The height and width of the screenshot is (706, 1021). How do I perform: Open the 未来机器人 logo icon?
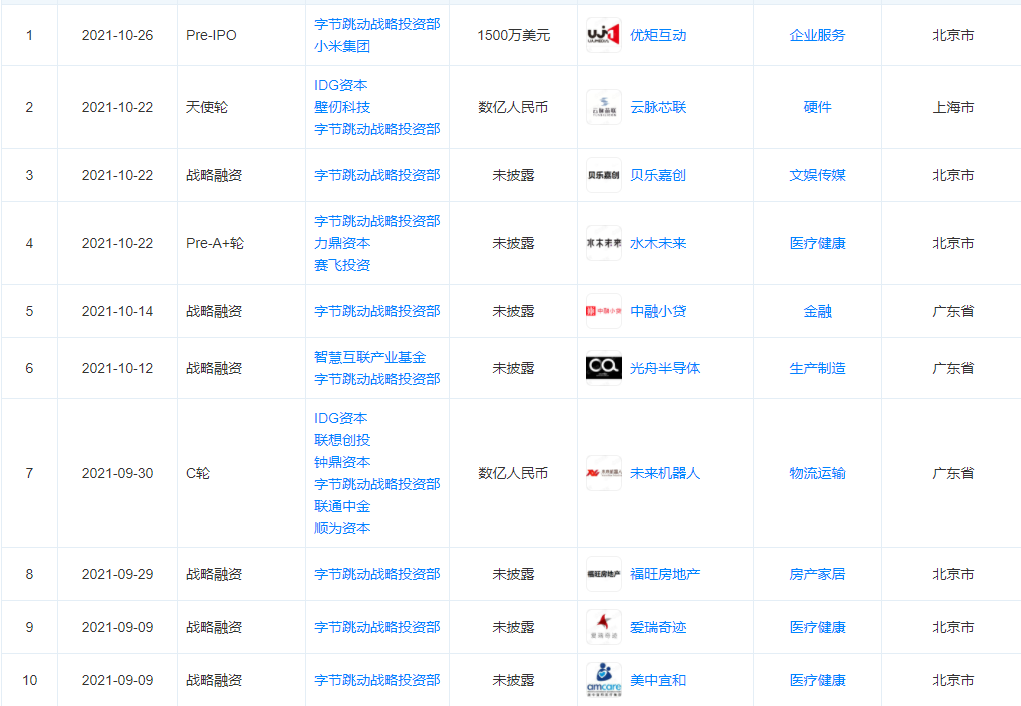pos(603,473)
